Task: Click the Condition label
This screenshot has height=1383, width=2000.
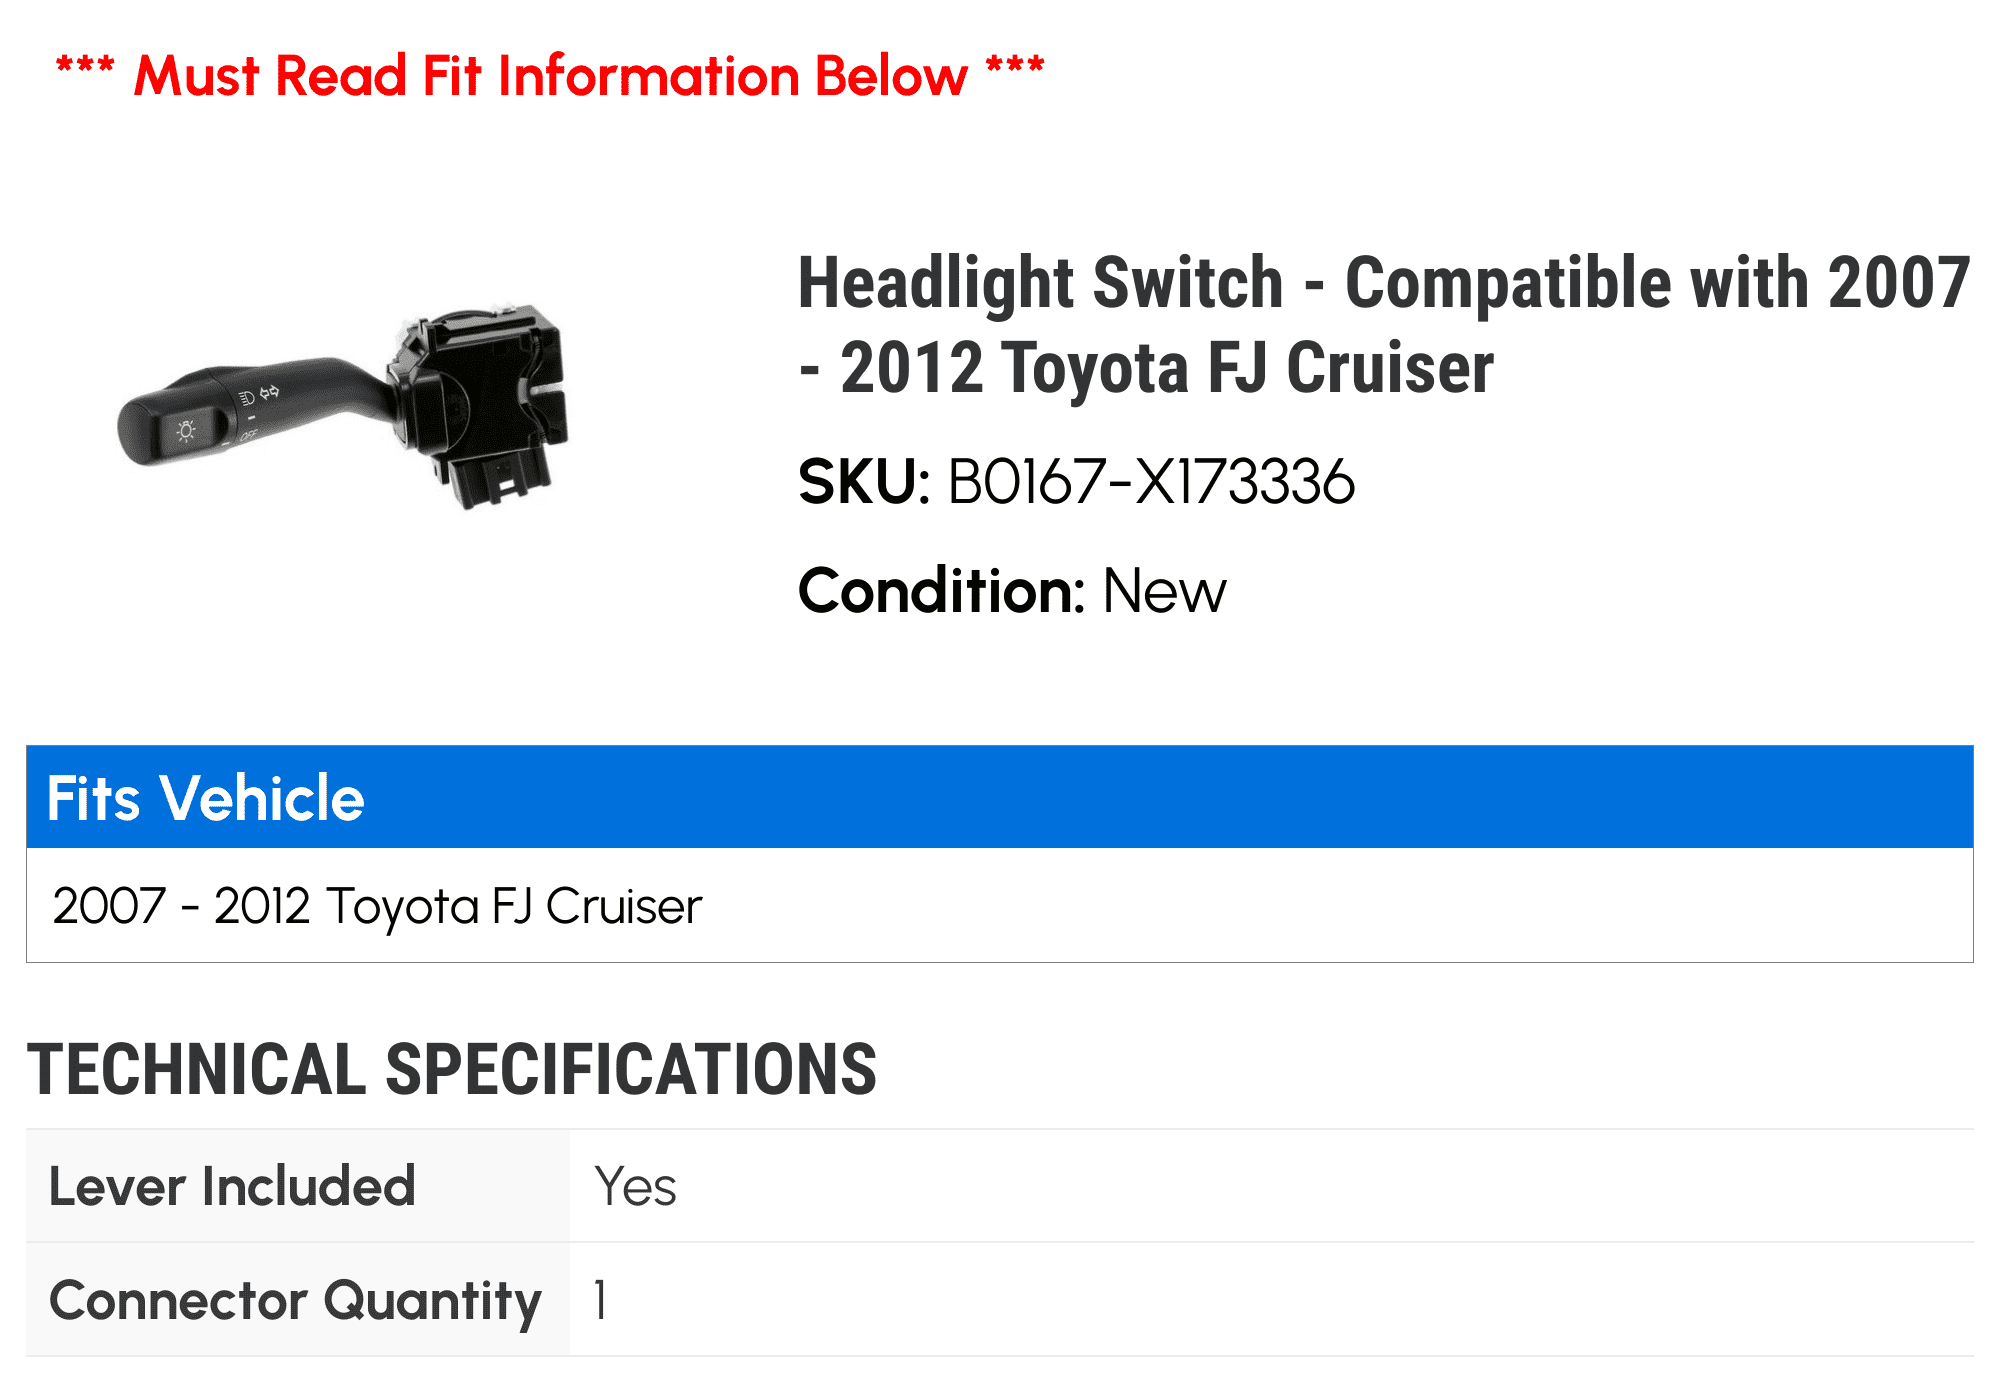Action: click(x=941, y=591)
